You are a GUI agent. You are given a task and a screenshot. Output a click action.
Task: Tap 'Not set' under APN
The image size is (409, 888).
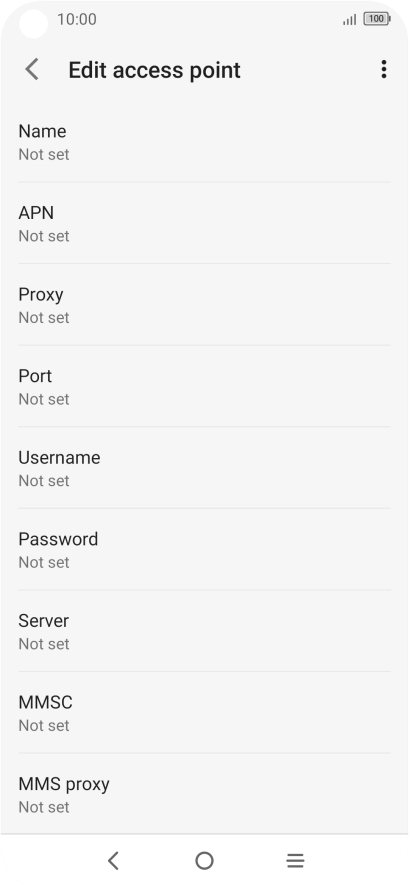[44, 236]
